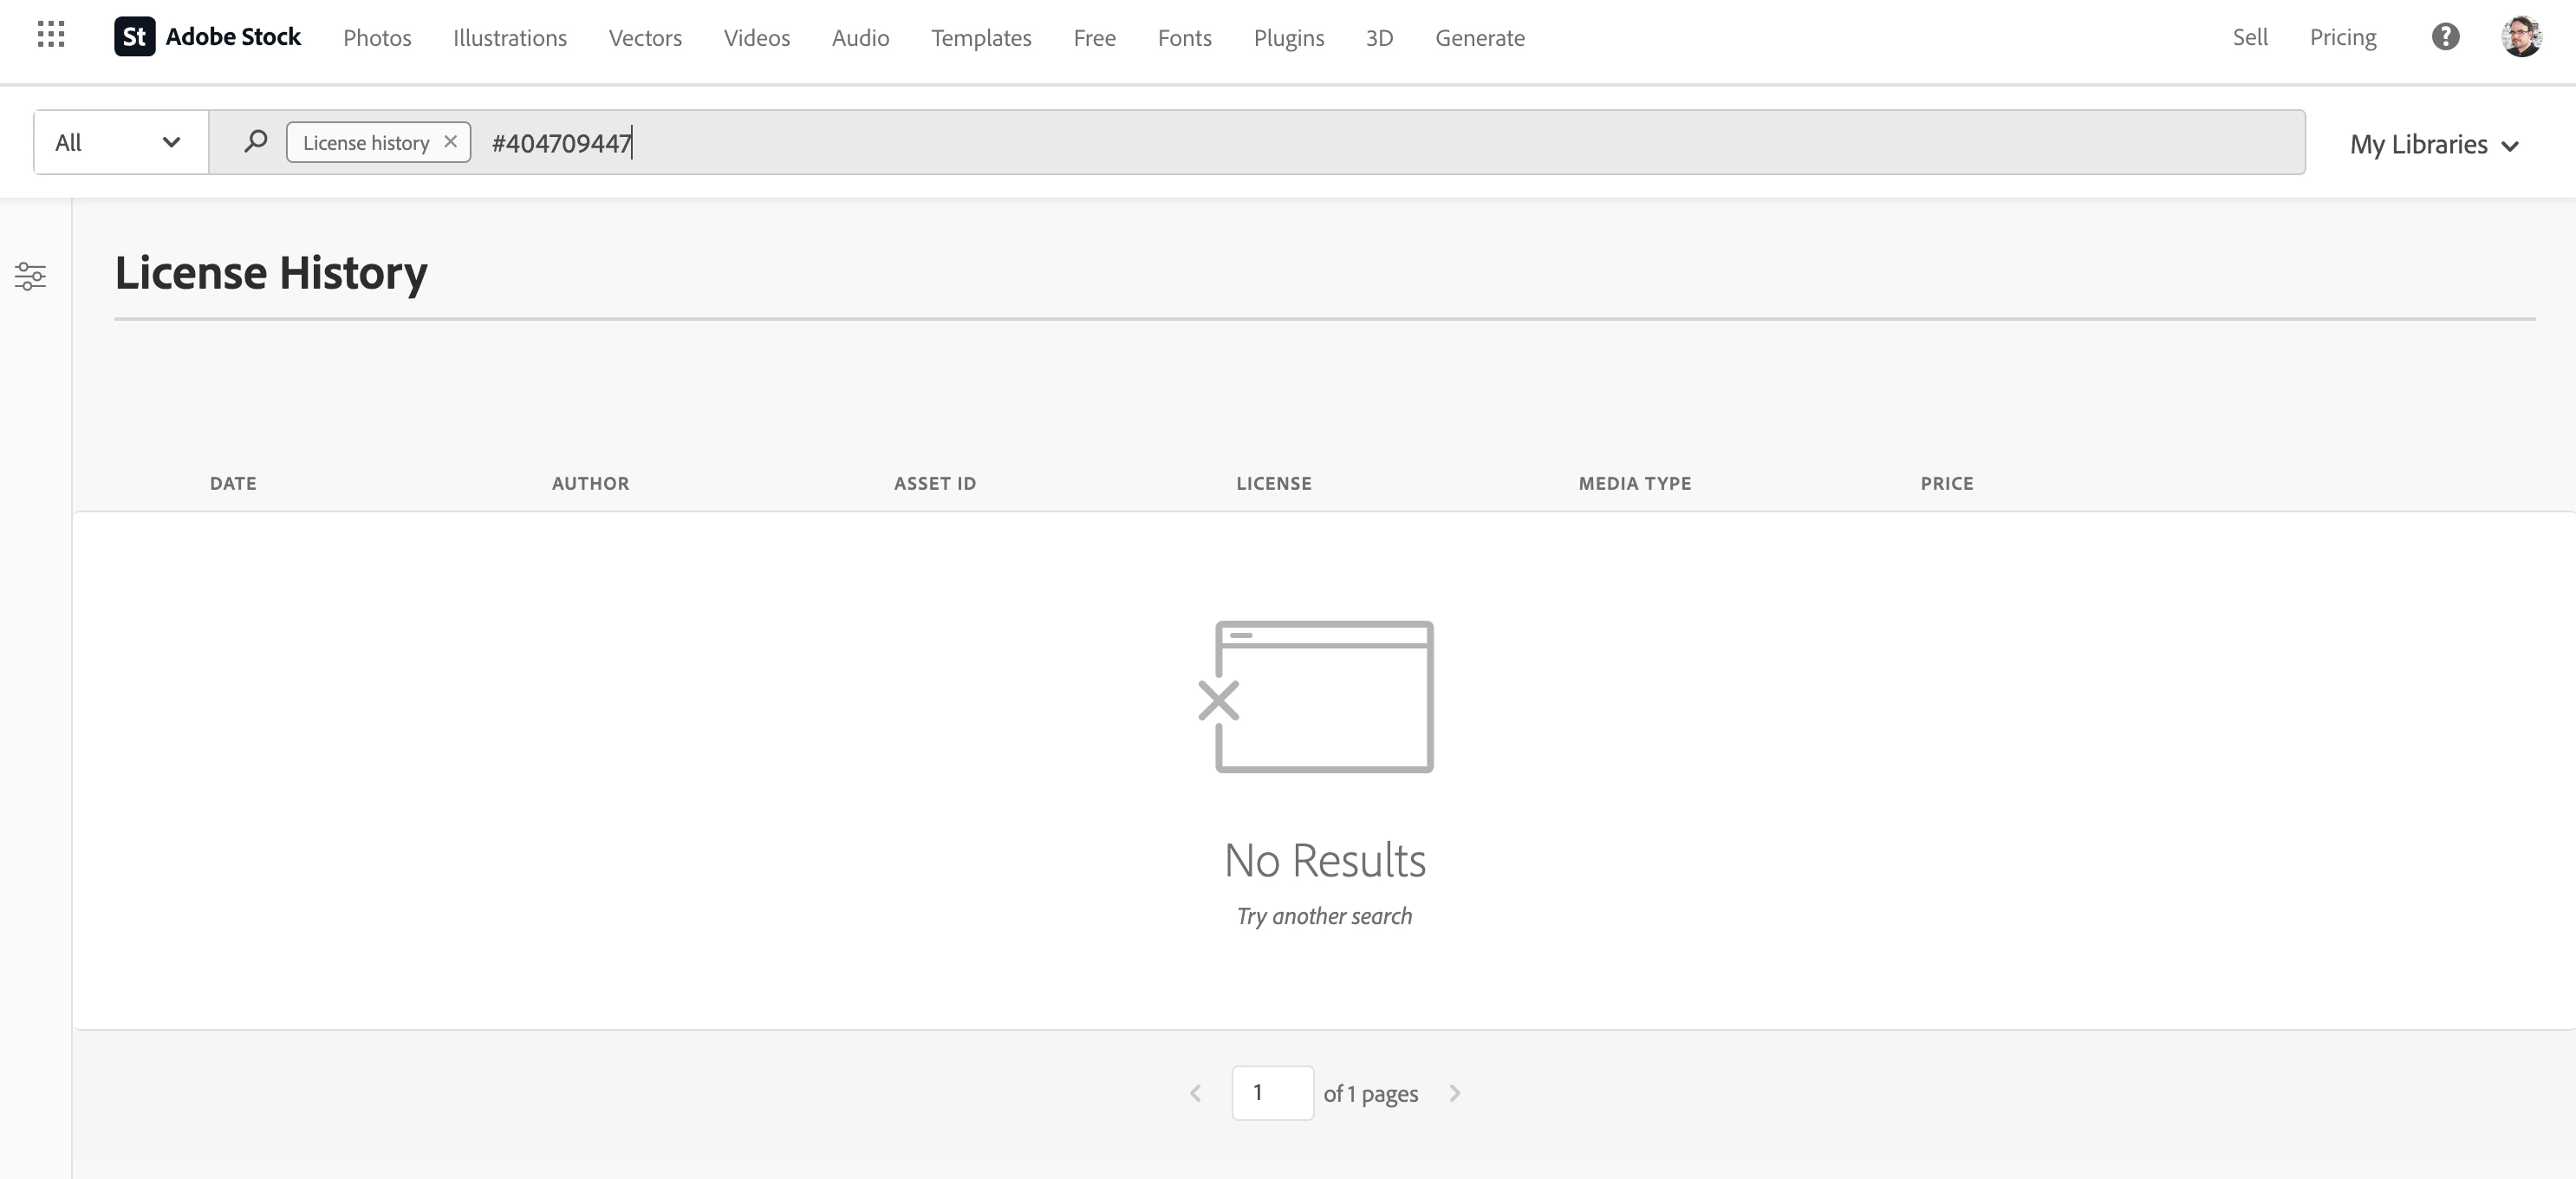Go to the Generate section
The height and width of the screenshot is (1179, 2576).
[x=1479, y=38]
